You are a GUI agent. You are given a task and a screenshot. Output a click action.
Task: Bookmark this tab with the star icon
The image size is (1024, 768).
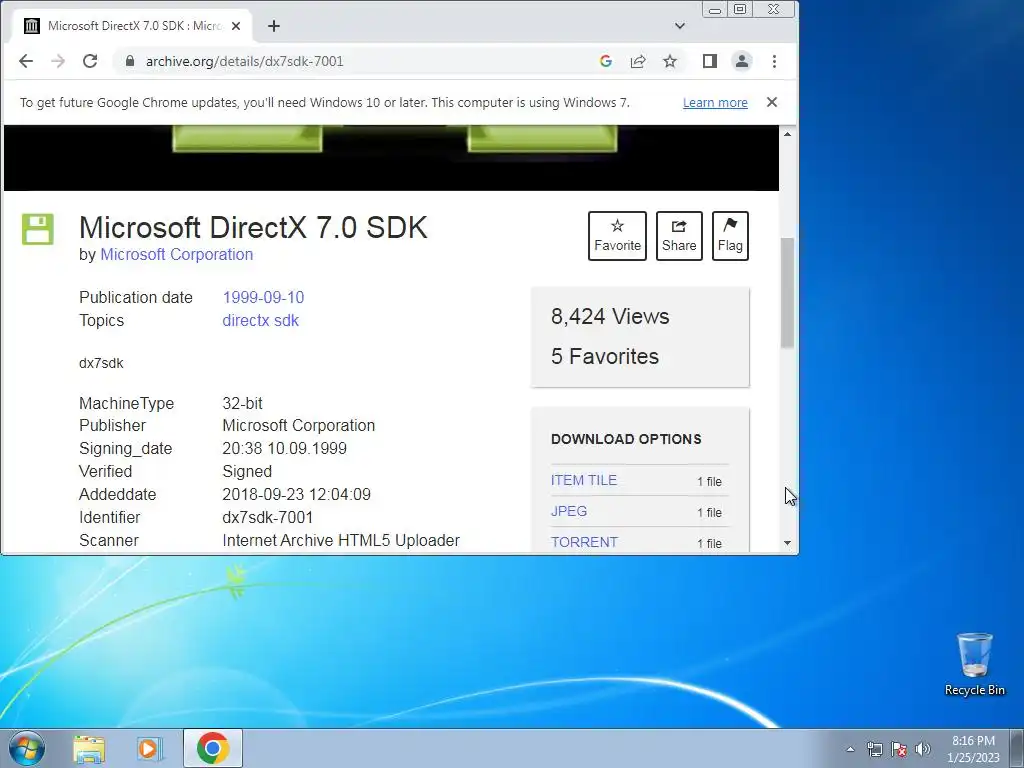670,61
